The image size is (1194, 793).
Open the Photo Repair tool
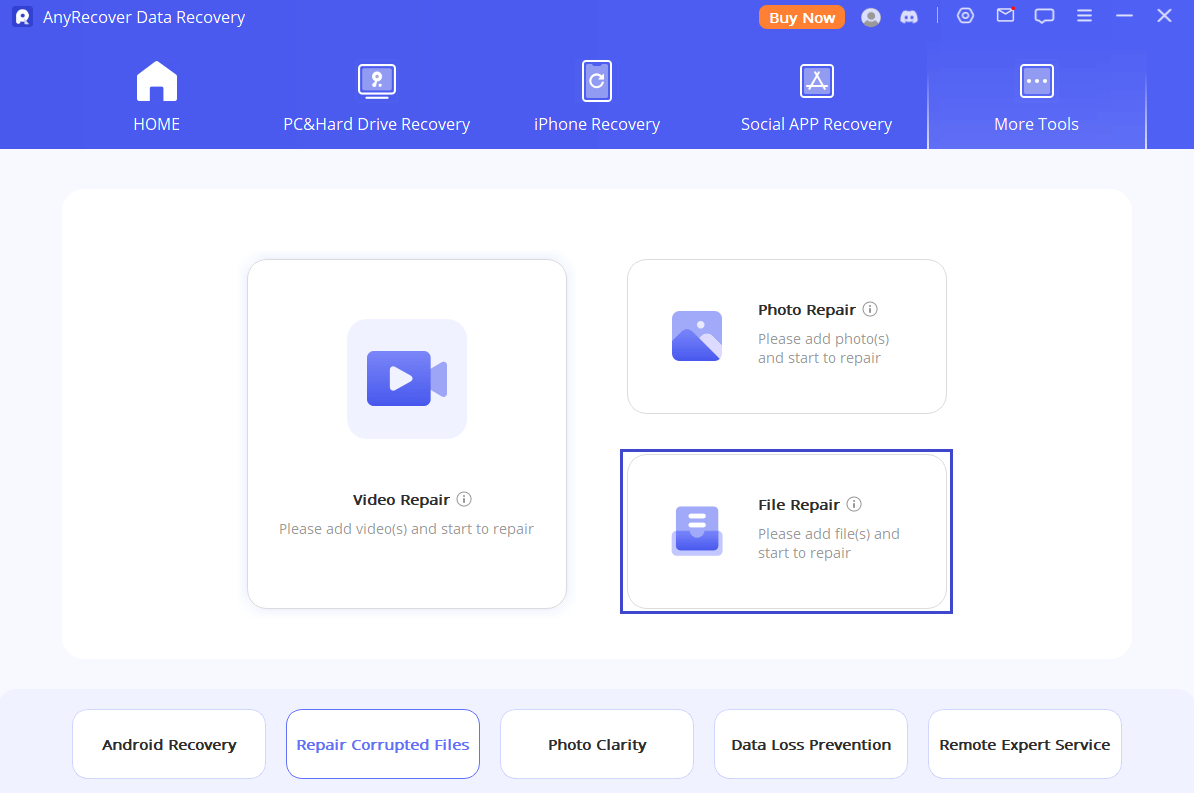point(786,336)
